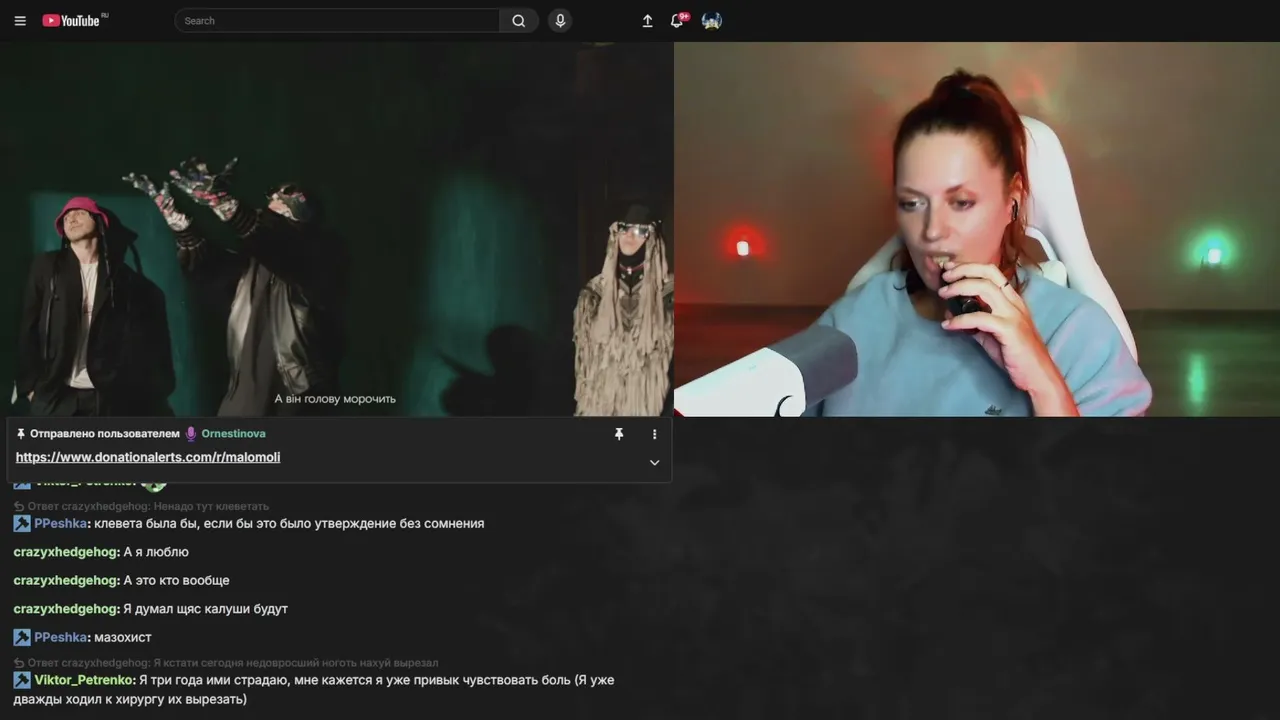Viewport: 1280px width, 720px height.
Task: Open the donationalerts.com/r/malomoli link
Action: coord(148,457)
